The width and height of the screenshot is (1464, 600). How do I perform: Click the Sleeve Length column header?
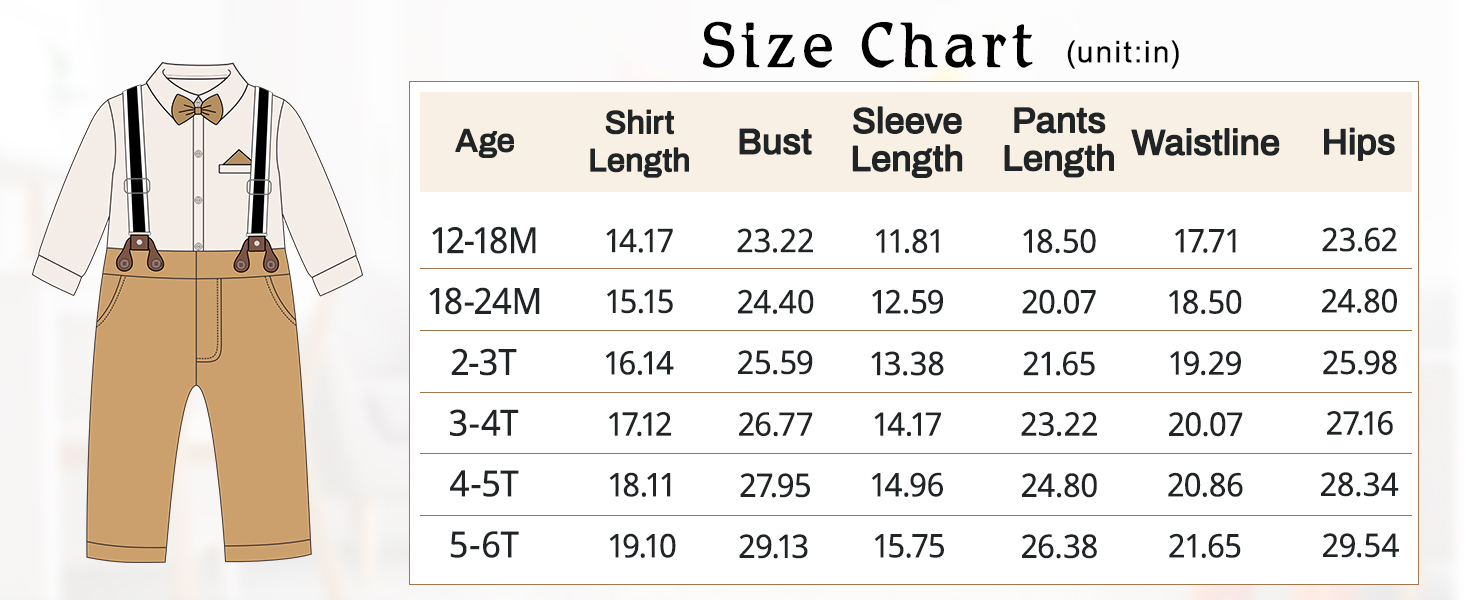(x=907, y=140)
